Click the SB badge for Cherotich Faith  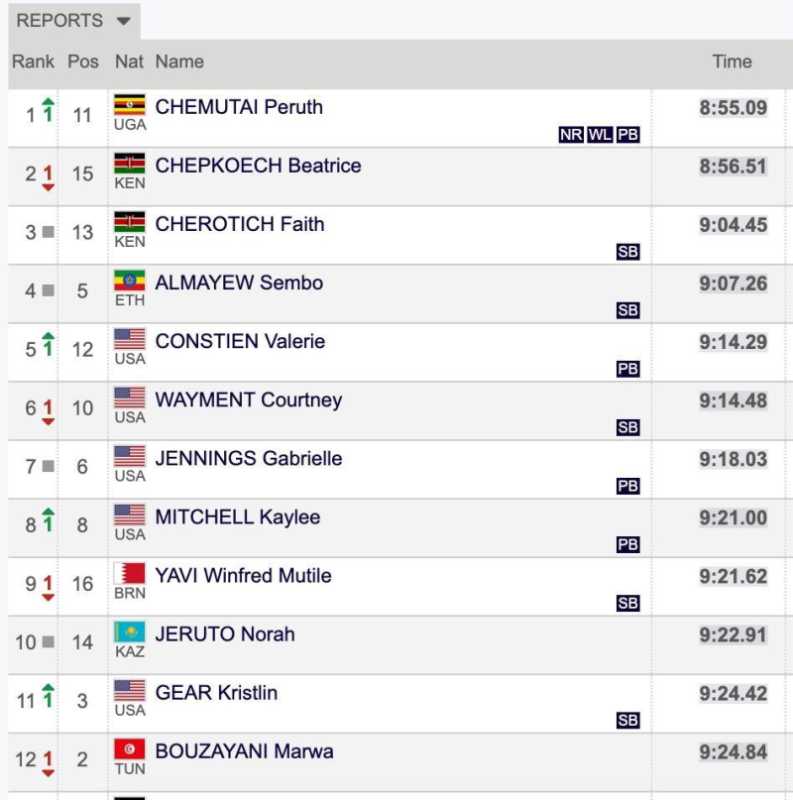(x=628, y=252)
